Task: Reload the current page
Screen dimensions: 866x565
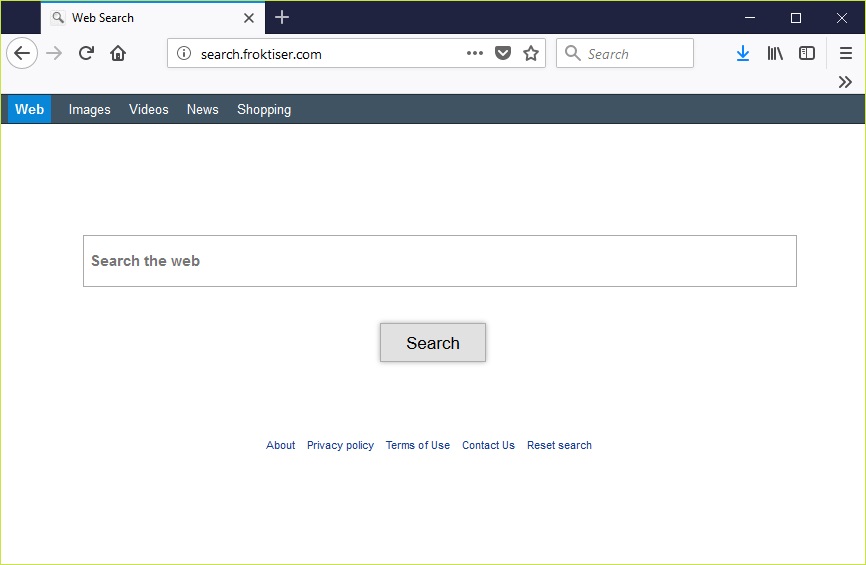Action: (86, 54)
